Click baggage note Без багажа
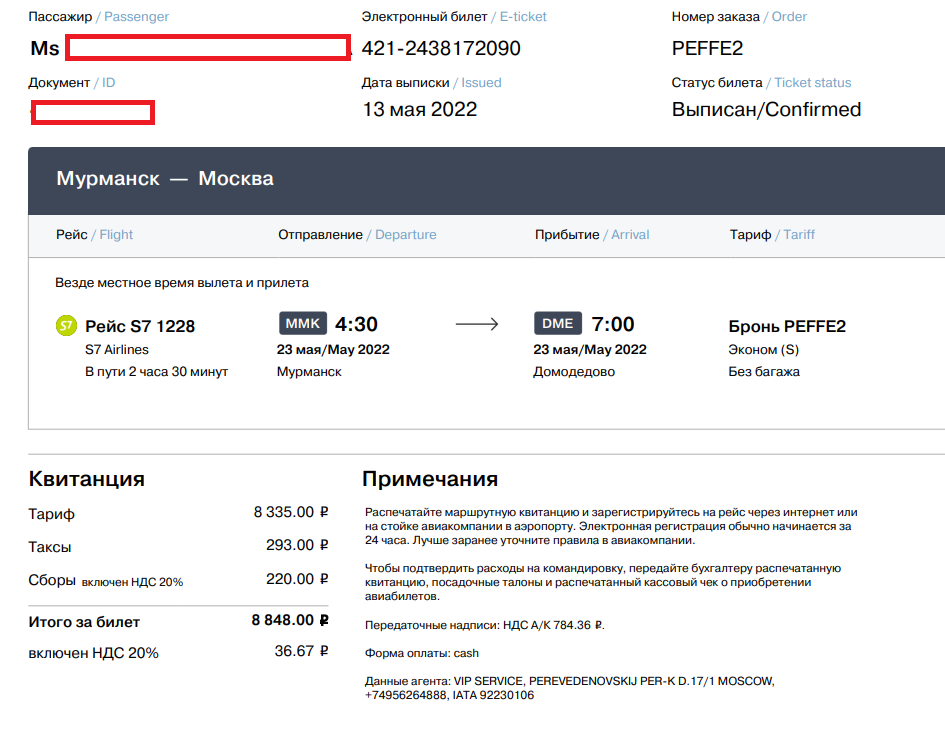 [x=764, y=371]
